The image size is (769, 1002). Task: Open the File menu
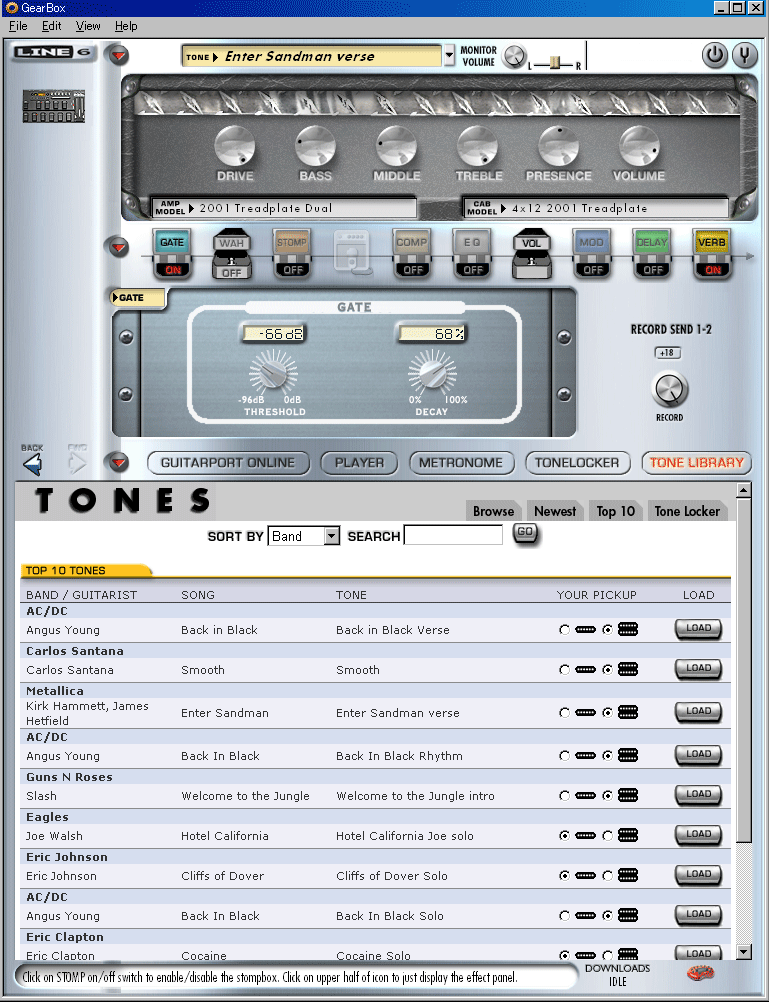point(18,26)
